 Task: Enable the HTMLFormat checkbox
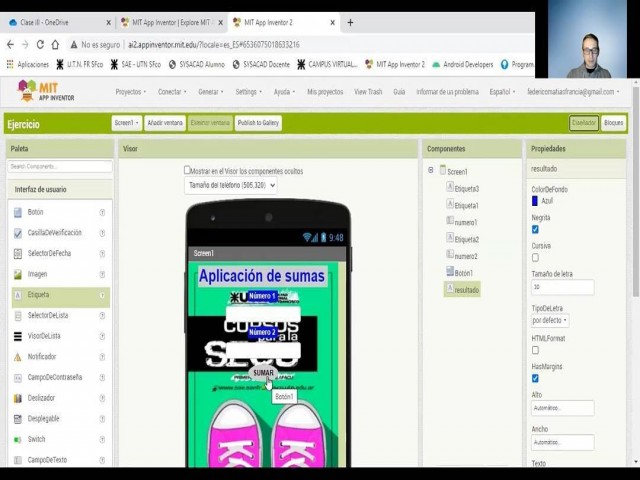[x=535, y=350]
